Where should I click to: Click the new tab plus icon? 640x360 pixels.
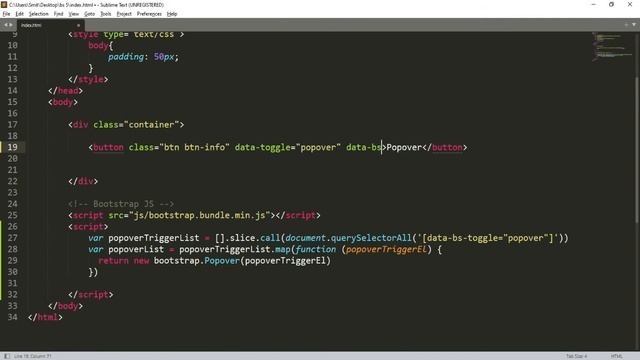626,25
